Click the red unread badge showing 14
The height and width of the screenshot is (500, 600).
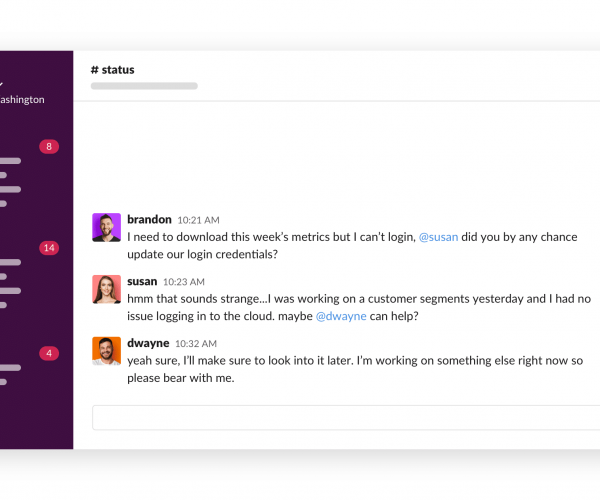point(49,248)
